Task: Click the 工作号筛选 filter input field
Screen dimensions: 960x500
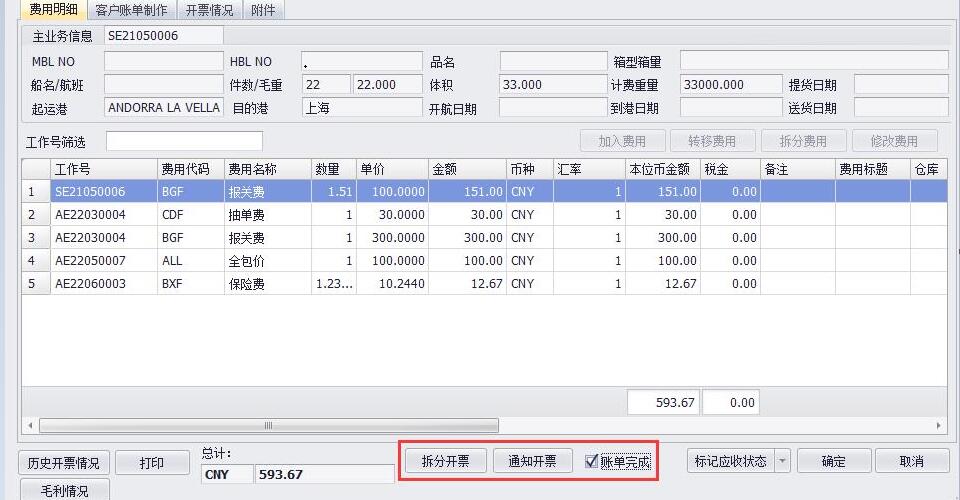Action: pyautogui.click(x=184, y=141)
